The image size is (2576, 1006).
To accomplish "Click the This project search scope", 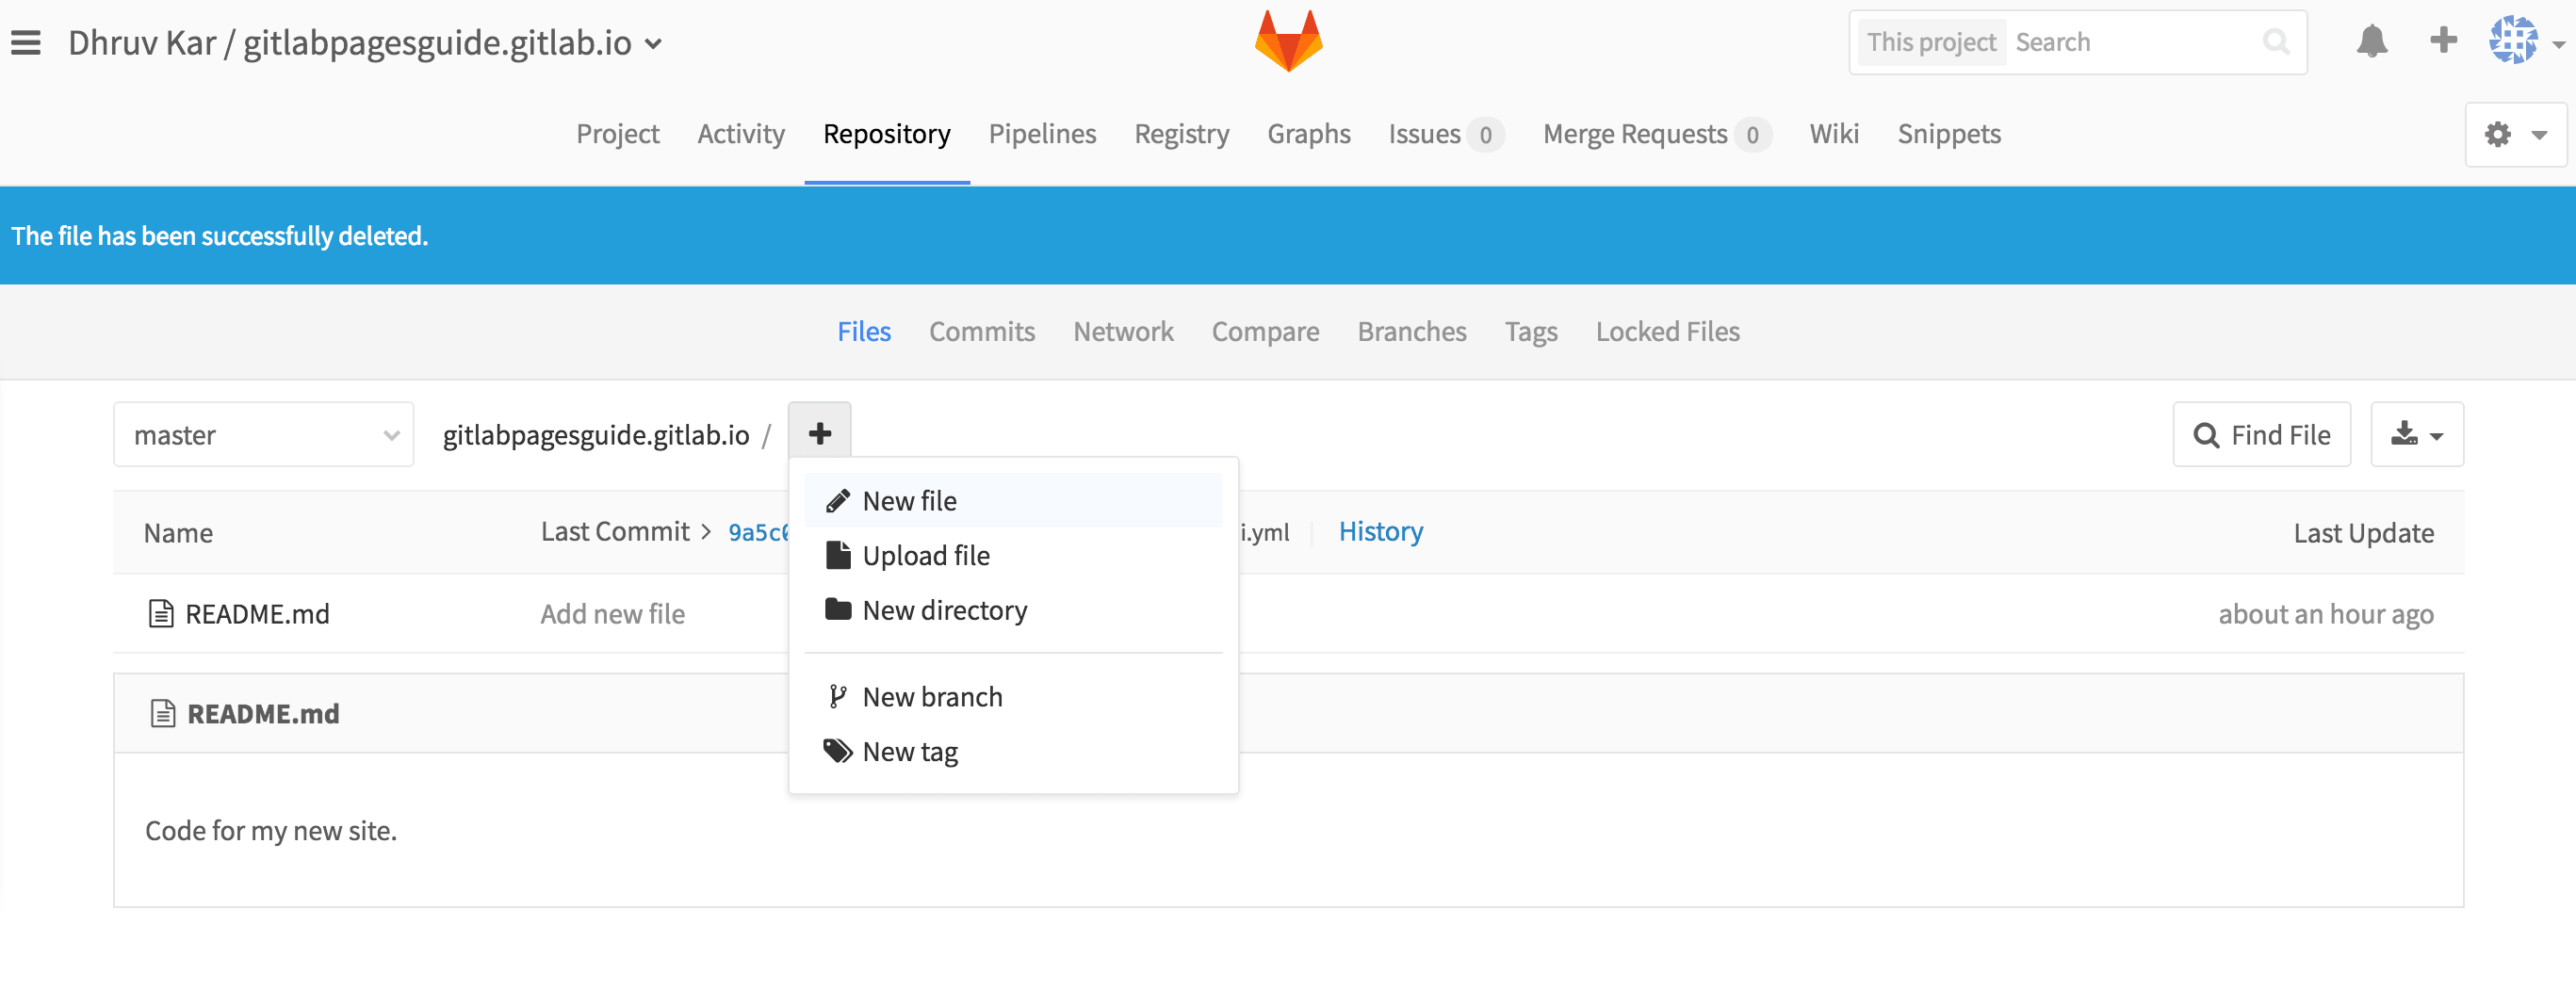I will [x=1930, y=42].
